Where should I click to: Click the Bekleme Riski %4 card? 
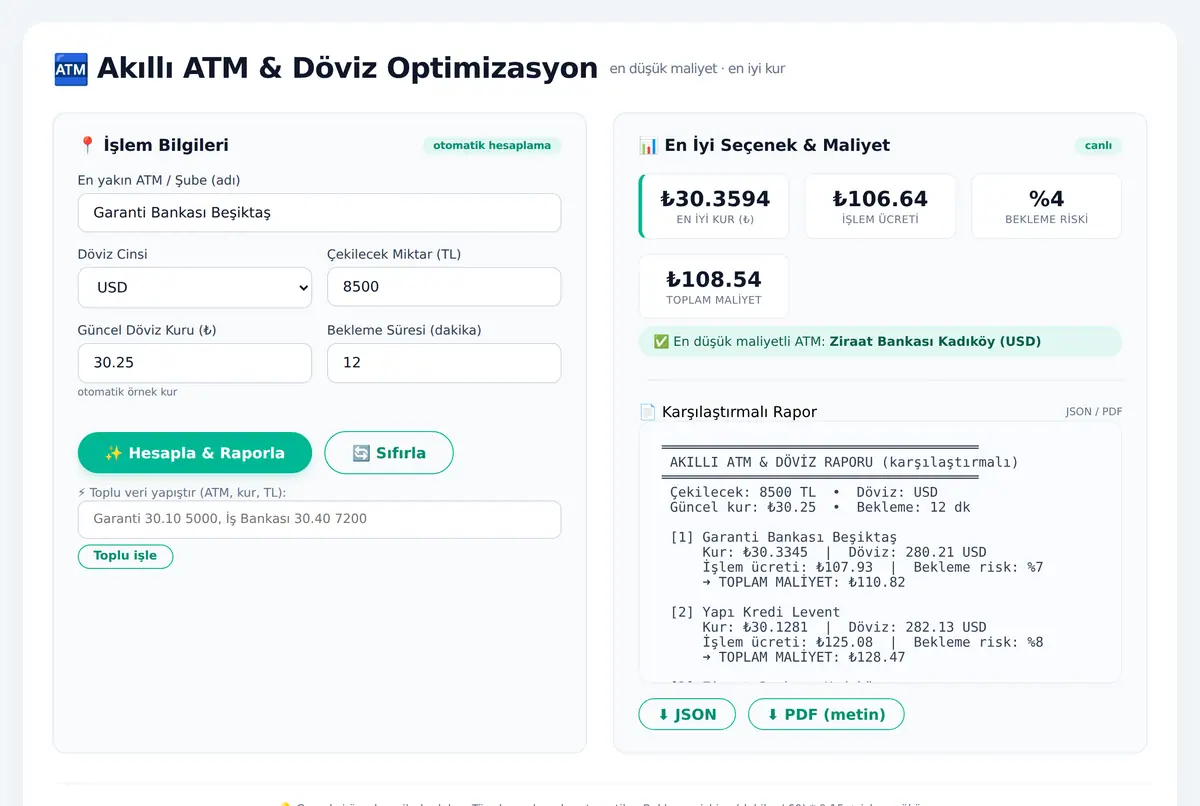click(1046, 207)
